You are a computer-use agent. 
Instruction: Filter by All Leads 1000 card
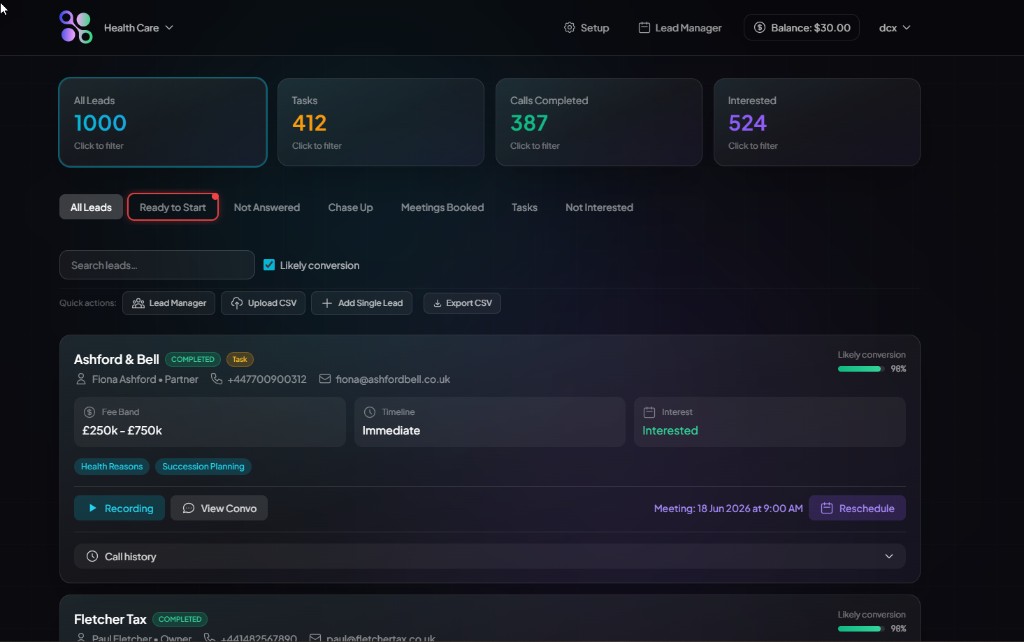(x=163, y=122)
